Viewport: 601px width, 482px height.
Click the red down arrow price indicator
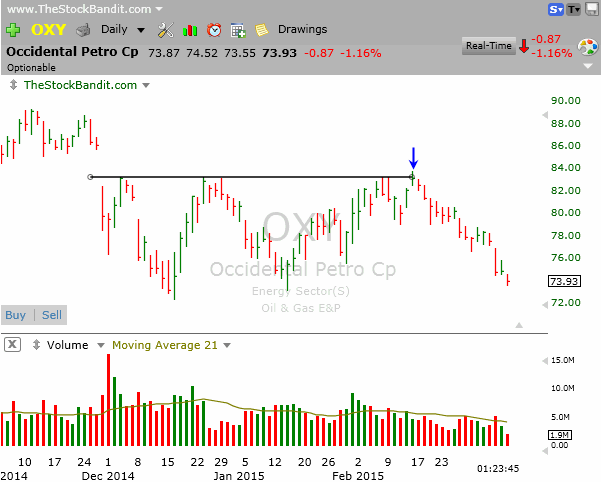[524, 46]
